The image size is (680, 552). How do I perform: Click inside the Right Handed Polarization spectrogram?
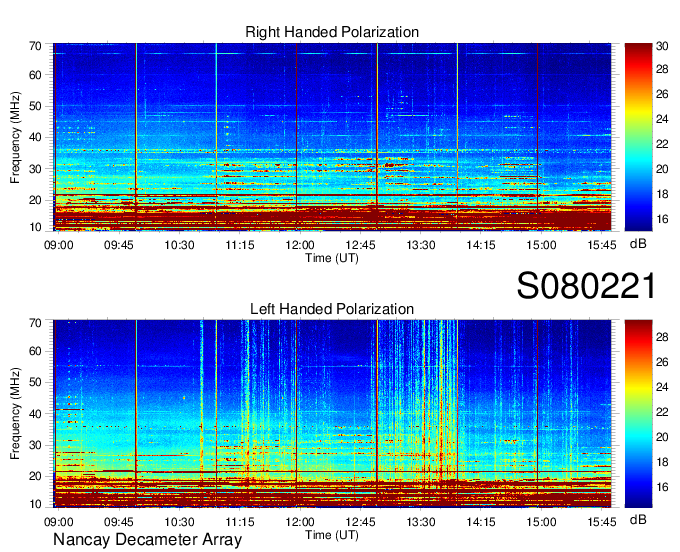332,137
